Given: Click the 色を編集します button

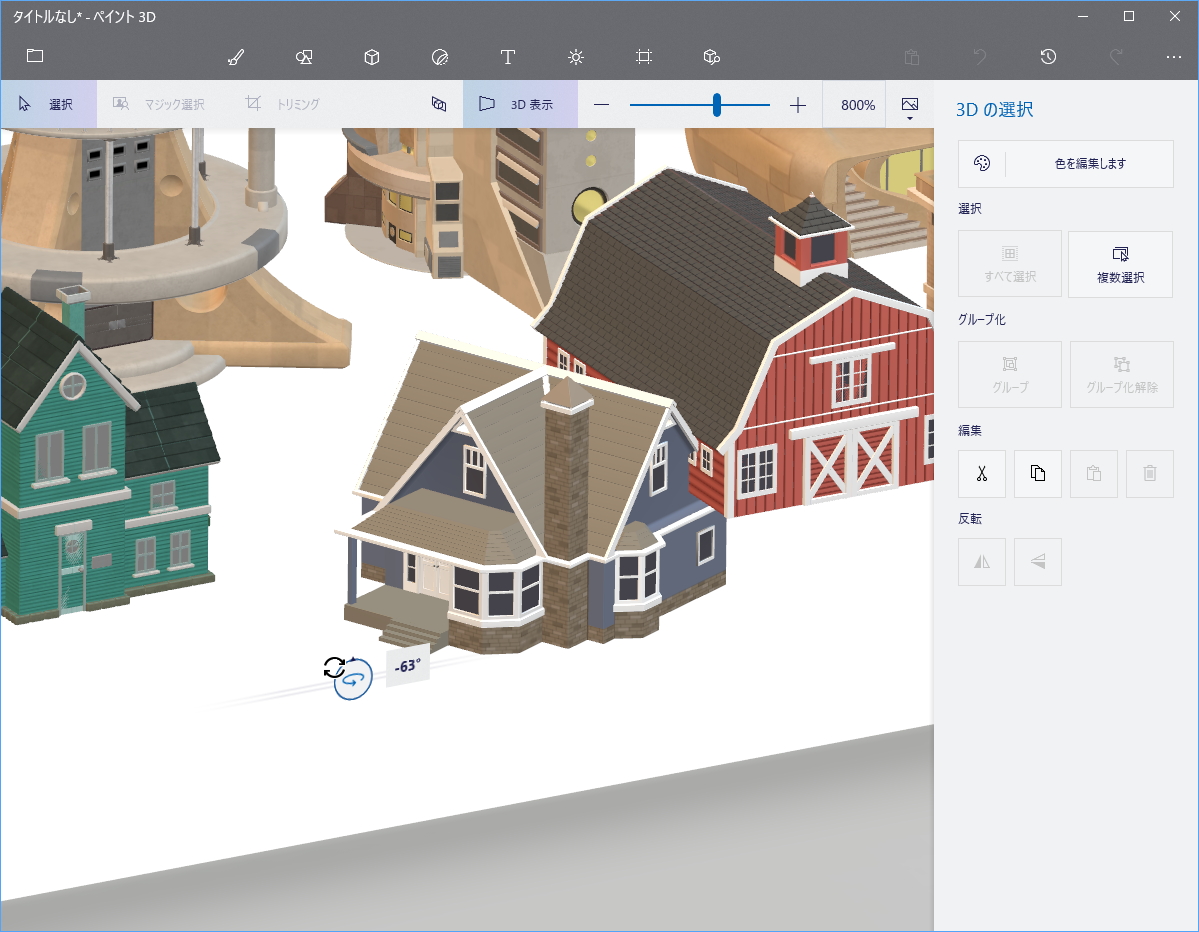Looking at the screenshot, I should click(x=1065, y=164).
